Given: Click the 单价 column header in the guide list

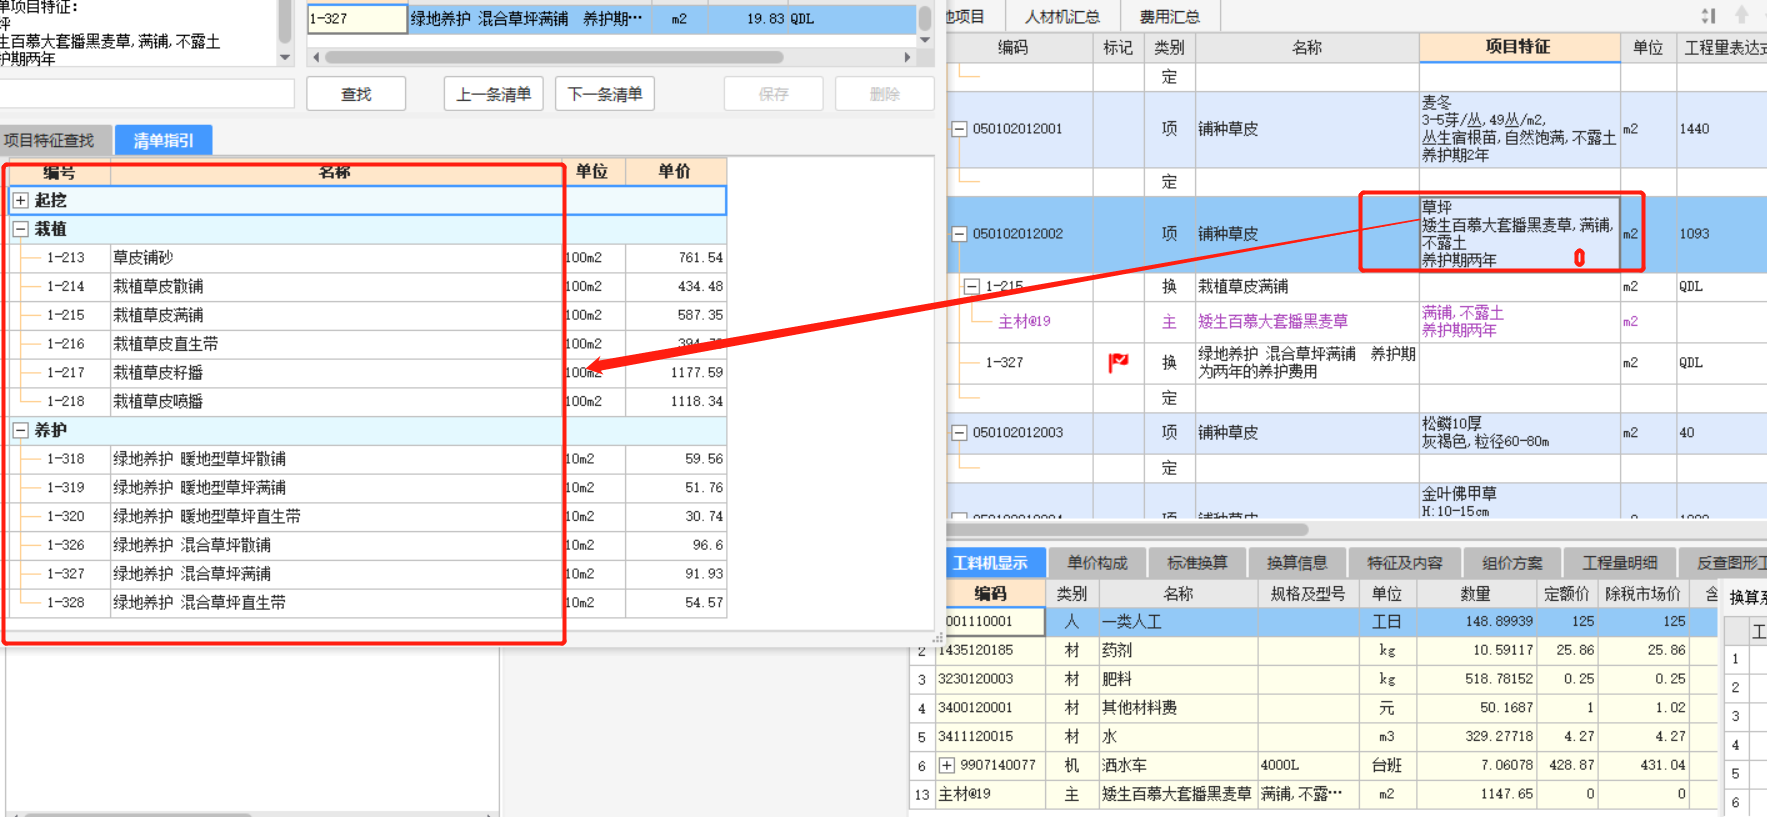Looking at the screenshot, I should (x=675, y=171).
